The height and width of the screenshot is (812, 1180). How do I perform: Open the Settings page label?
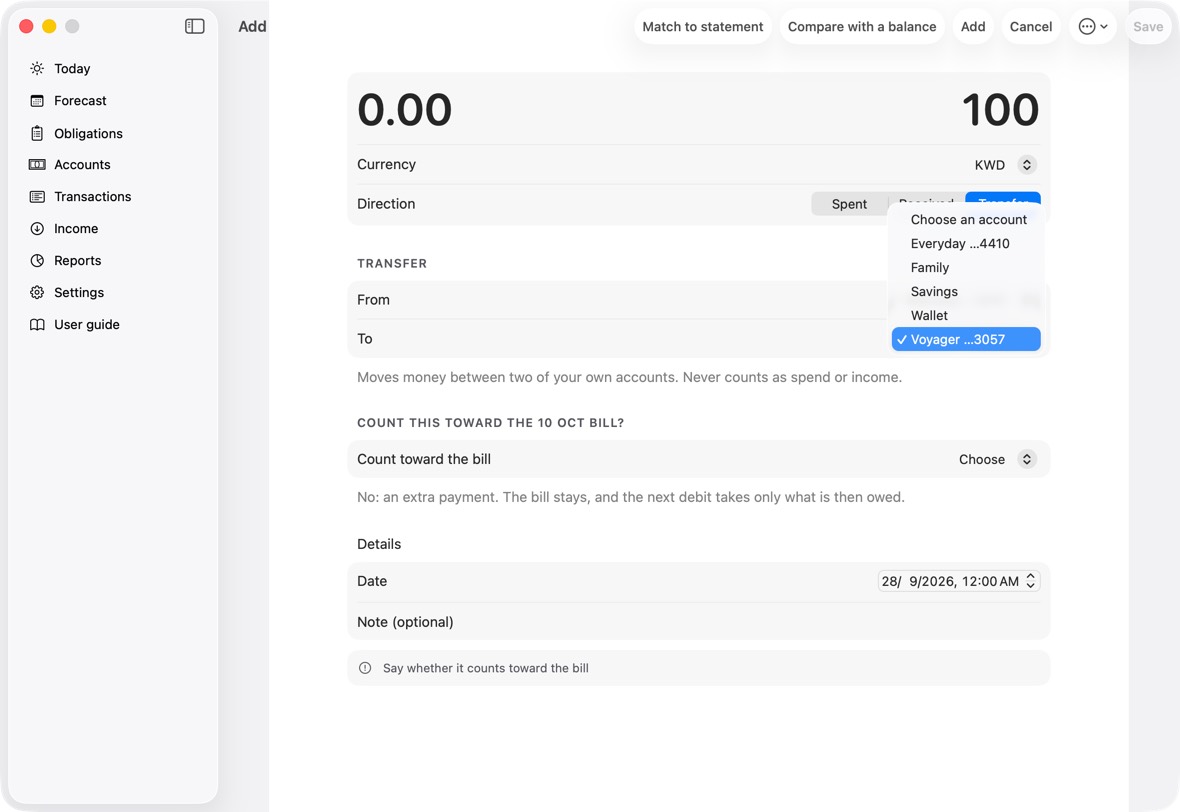79,293
